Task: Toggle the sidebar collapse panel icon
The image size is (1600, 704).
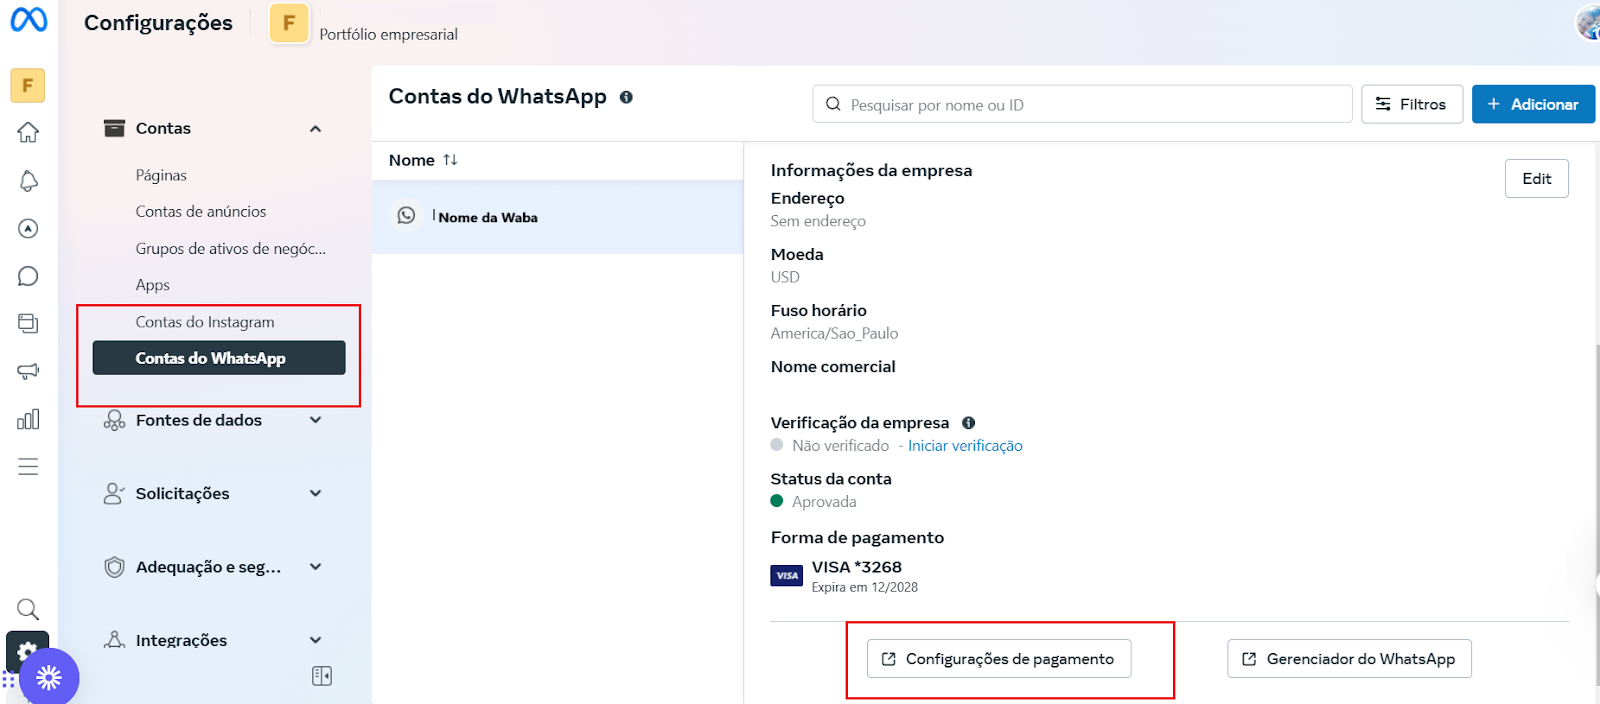Action: [321, 676]
